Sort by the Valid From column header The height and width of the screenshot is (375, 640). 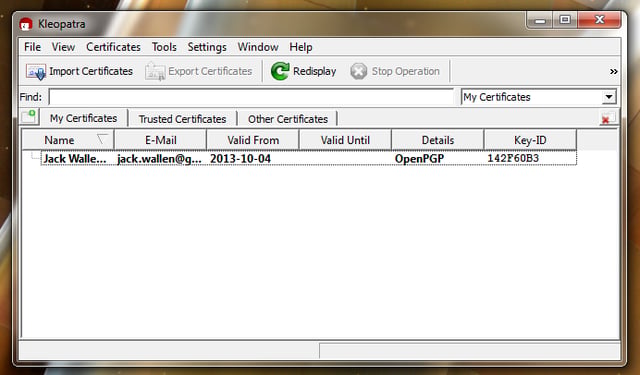[x=253, y=140]
